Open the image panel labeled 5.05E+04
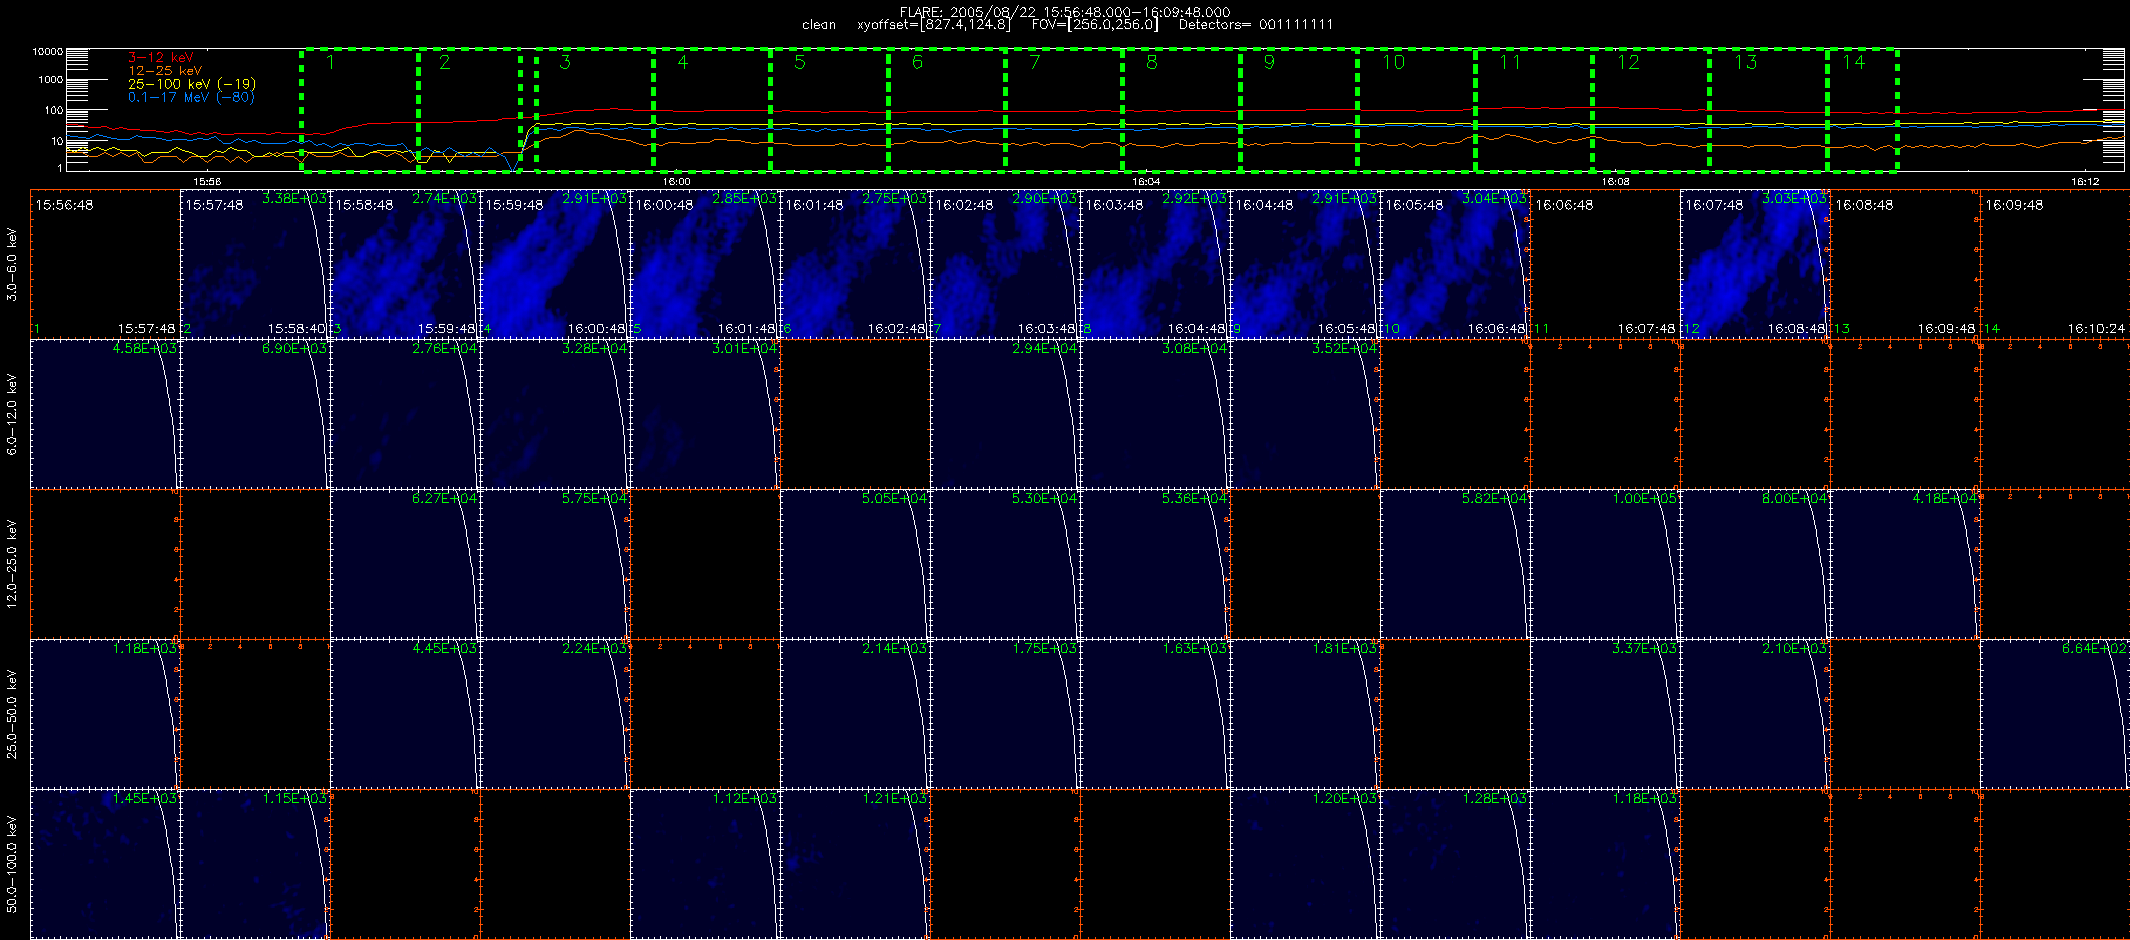This screenshot has width=2130, height=940. (855, 564)
